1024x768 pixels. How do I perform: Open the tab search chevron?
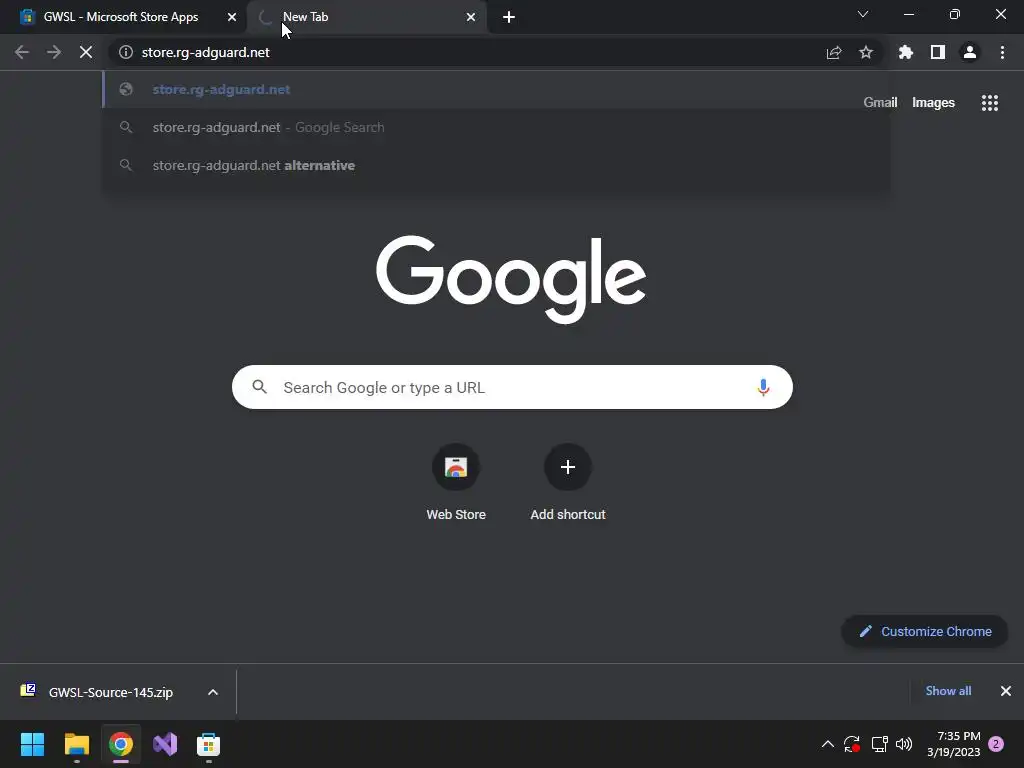pyautogui.click(x=863, y=14)
